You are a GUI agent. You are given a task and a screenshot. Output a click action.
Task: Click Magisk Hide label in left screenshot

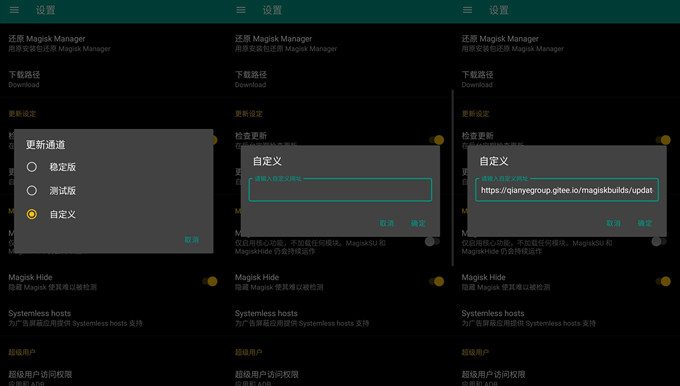(x=30, y=277)
